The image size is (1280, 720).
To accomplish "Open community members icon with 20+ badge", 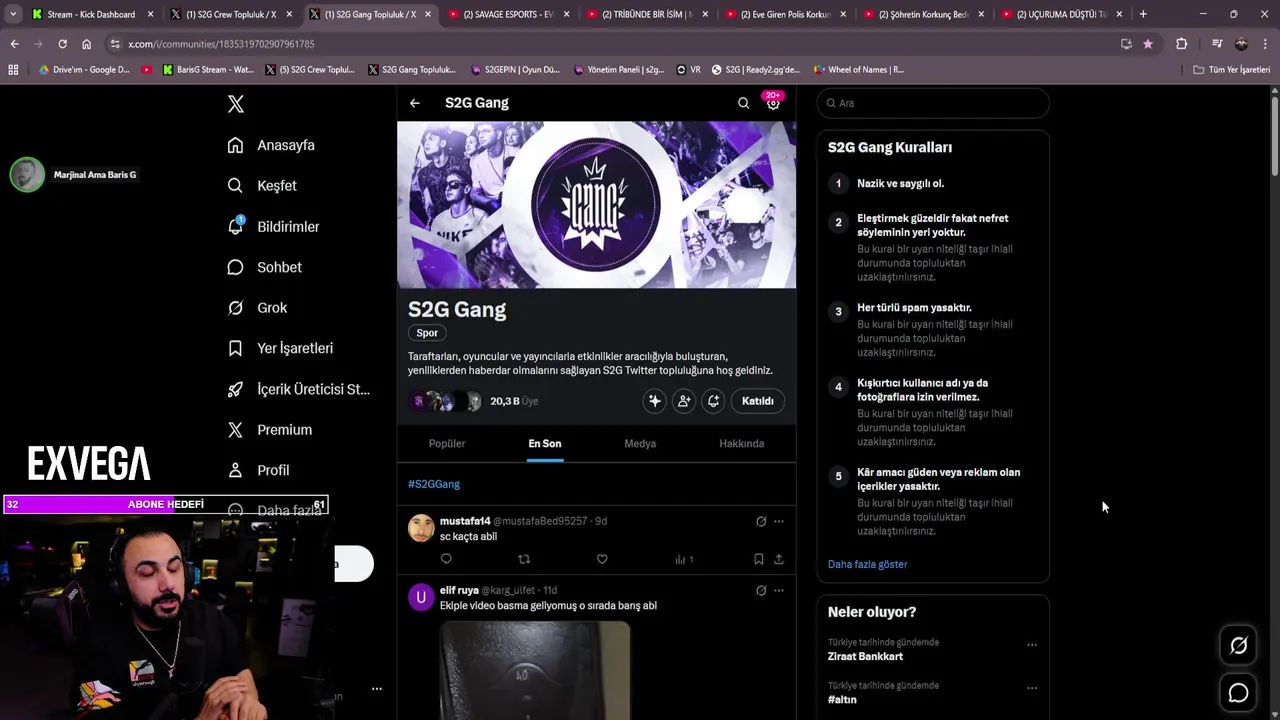I will [x=773, y=102].
